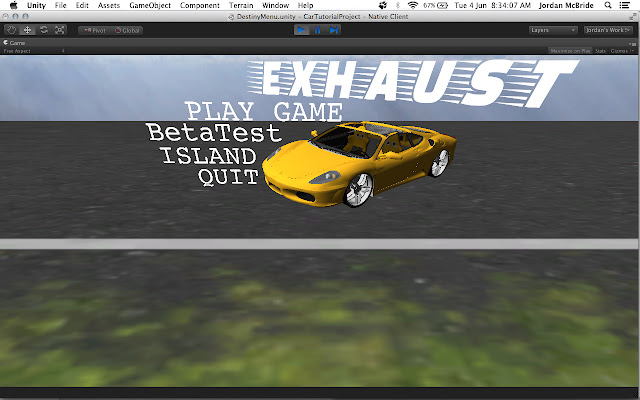Select the Rotate tool
The image size is (640, 400).
[x=44, y=30]
